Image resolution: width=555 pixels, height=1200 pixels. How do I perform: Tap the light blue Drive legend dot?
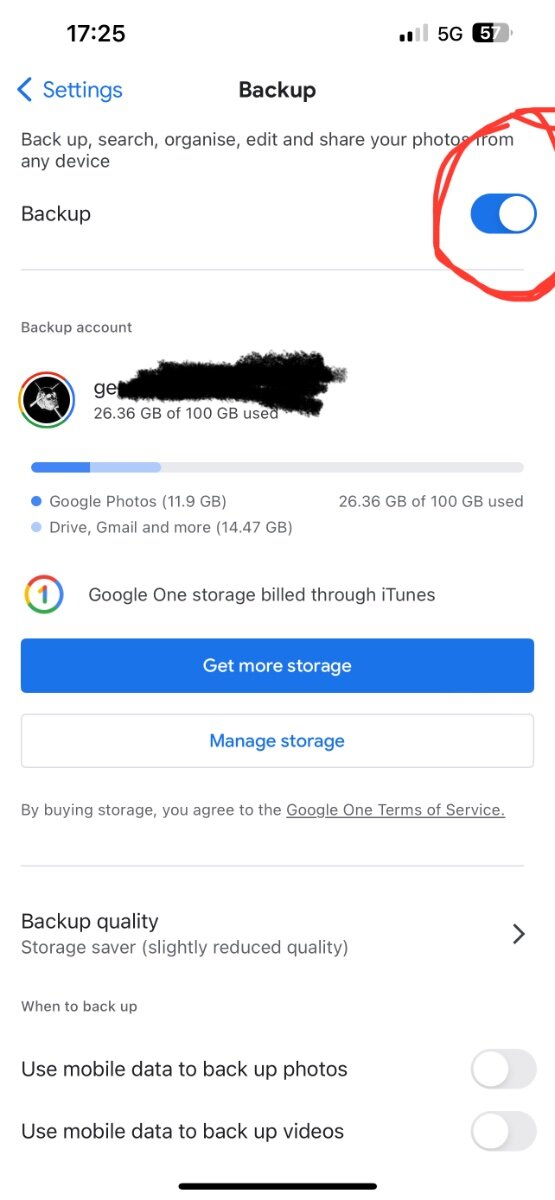36,527
